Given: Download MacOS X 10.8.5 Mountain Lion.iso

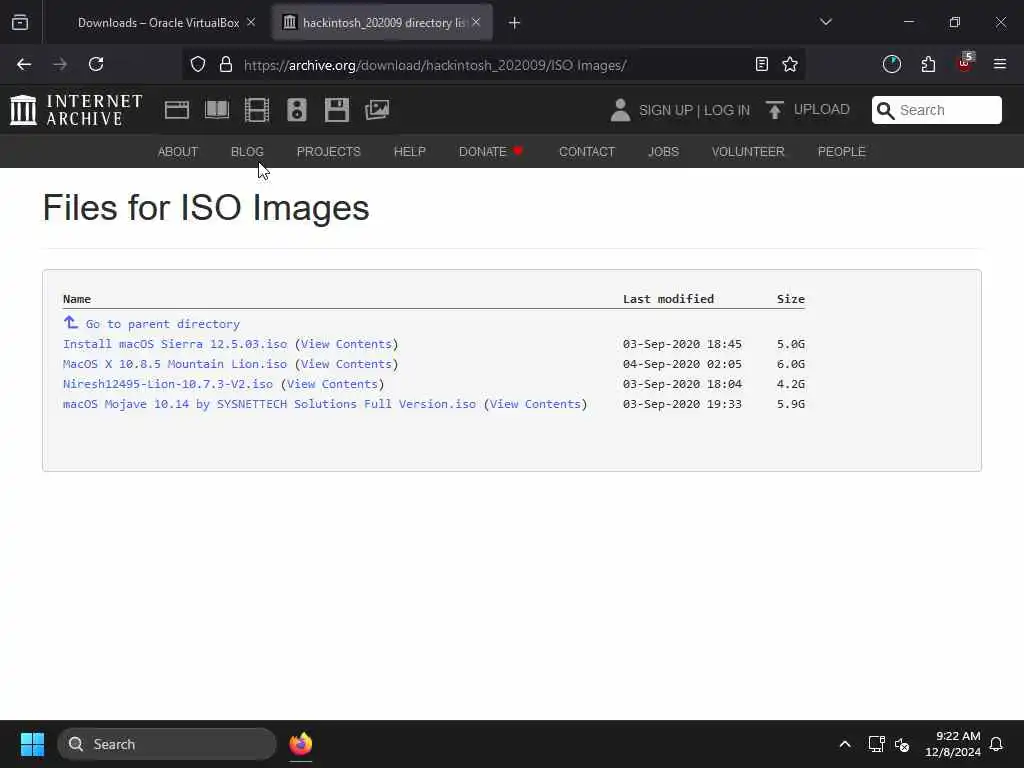Looking at the screenshot, I should (175, 364).
